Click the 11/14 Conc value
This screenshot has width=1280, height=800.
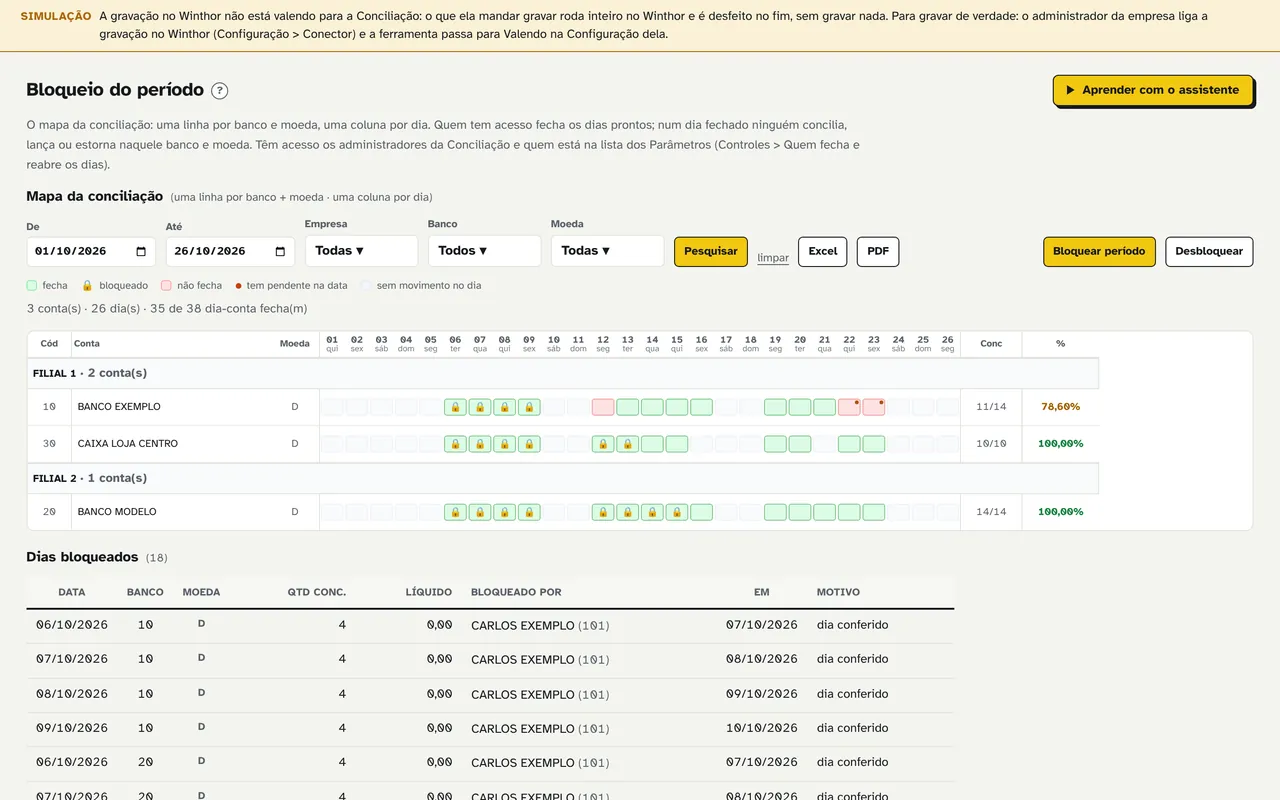coord(991,407)
